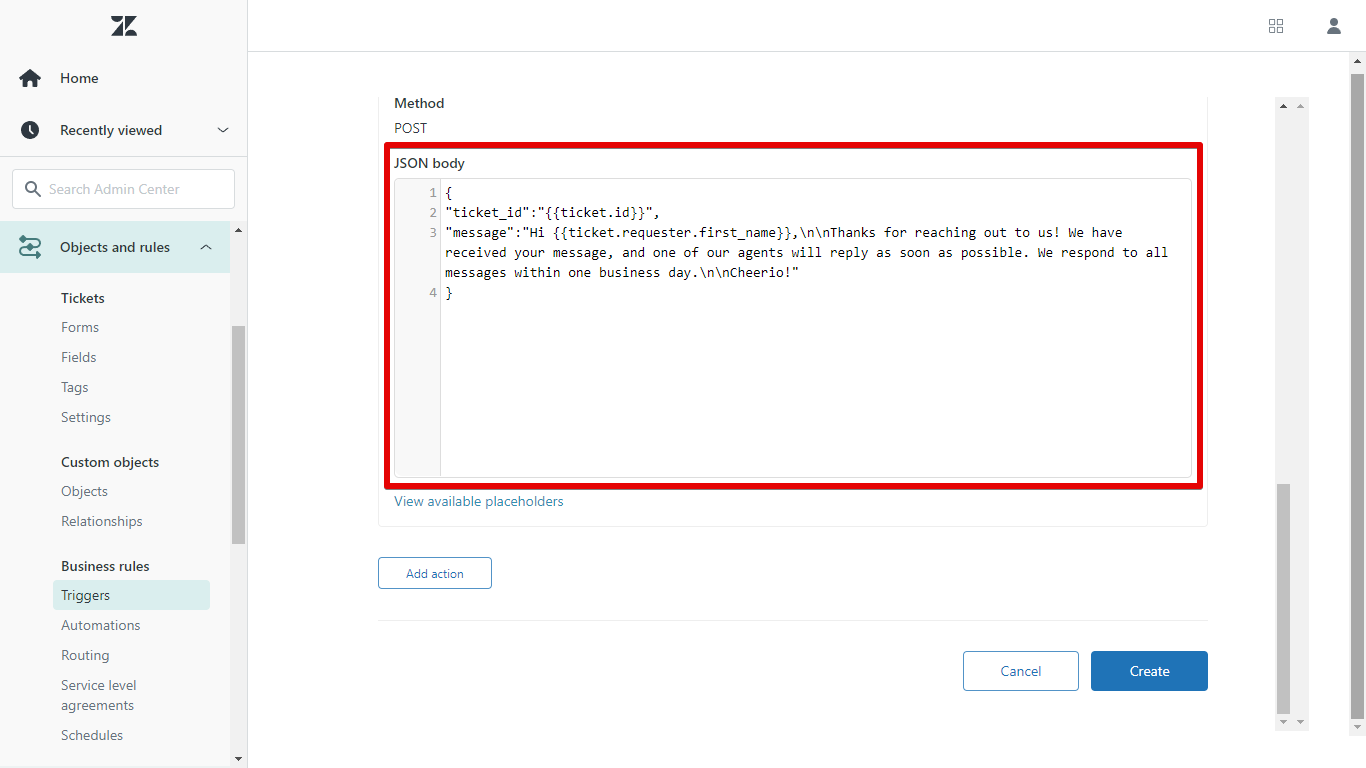Click the POST method value
Image resolution: width=1366 pixels, height=768 pixels.
tap(411, 128)
